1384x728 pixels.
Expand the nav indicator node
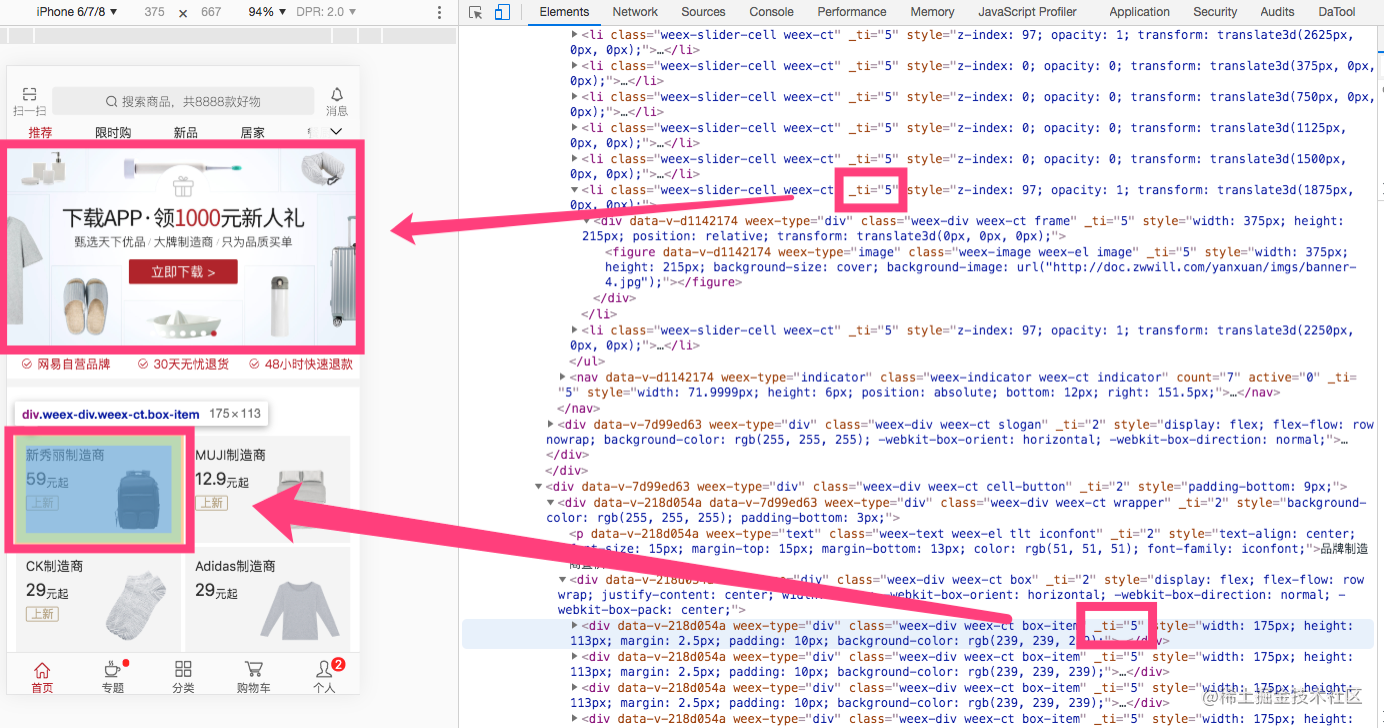tap(563, 377)
